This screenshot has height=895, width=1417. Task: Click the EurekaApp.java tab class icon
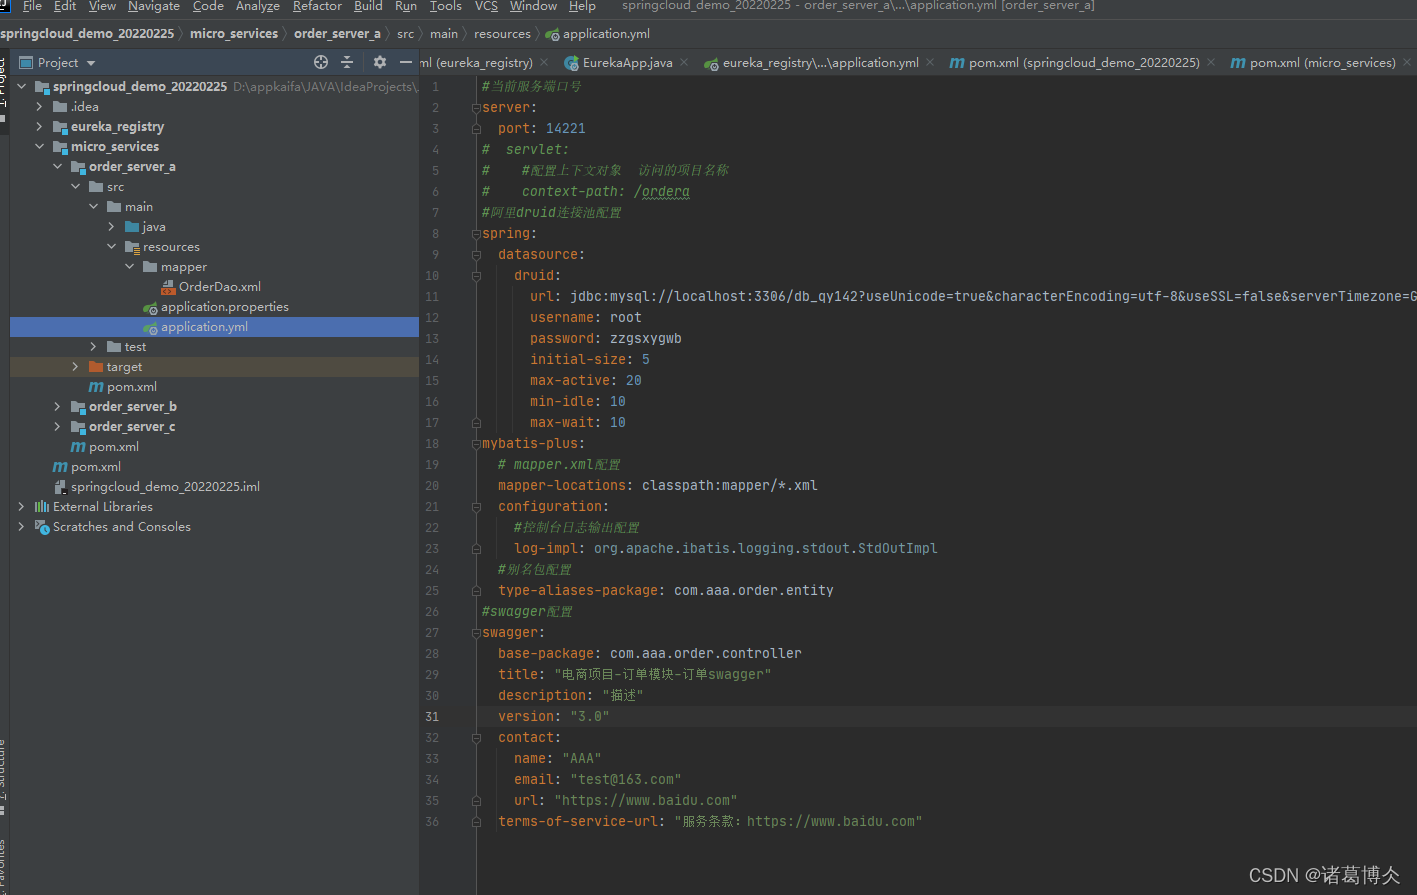click(x=571, y=63)
